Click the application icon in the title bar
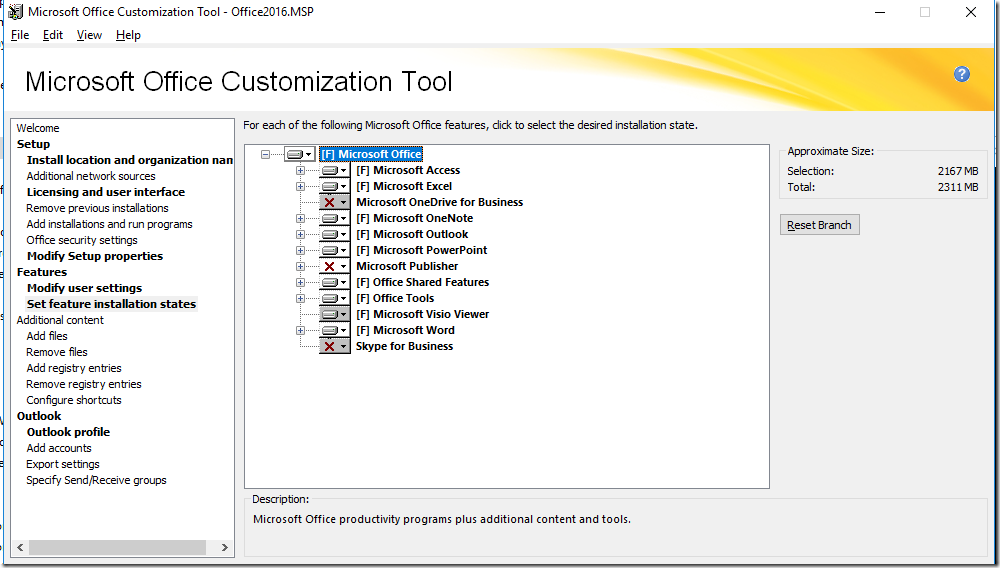1000x568 pixels. pyautogui.click(x=15, y=11)
